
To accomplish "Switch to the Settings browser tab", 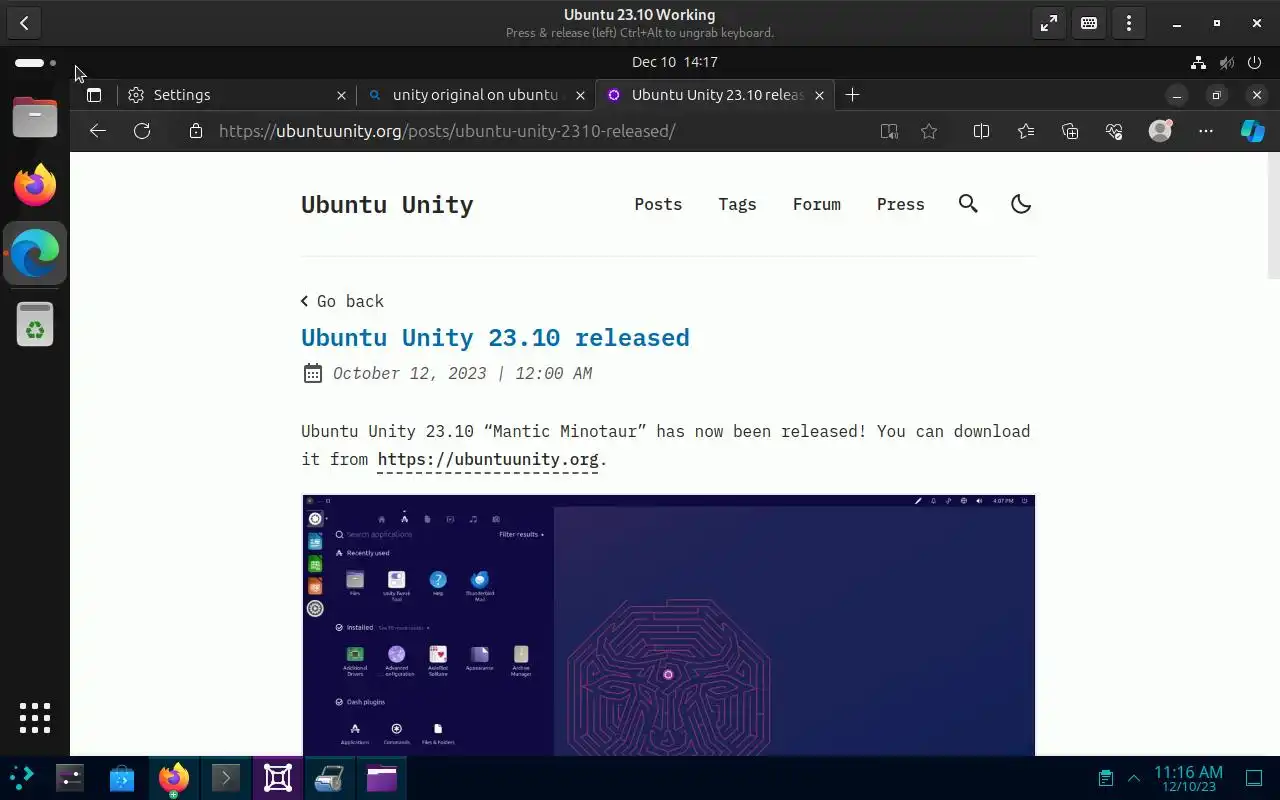I will (238, 95).
